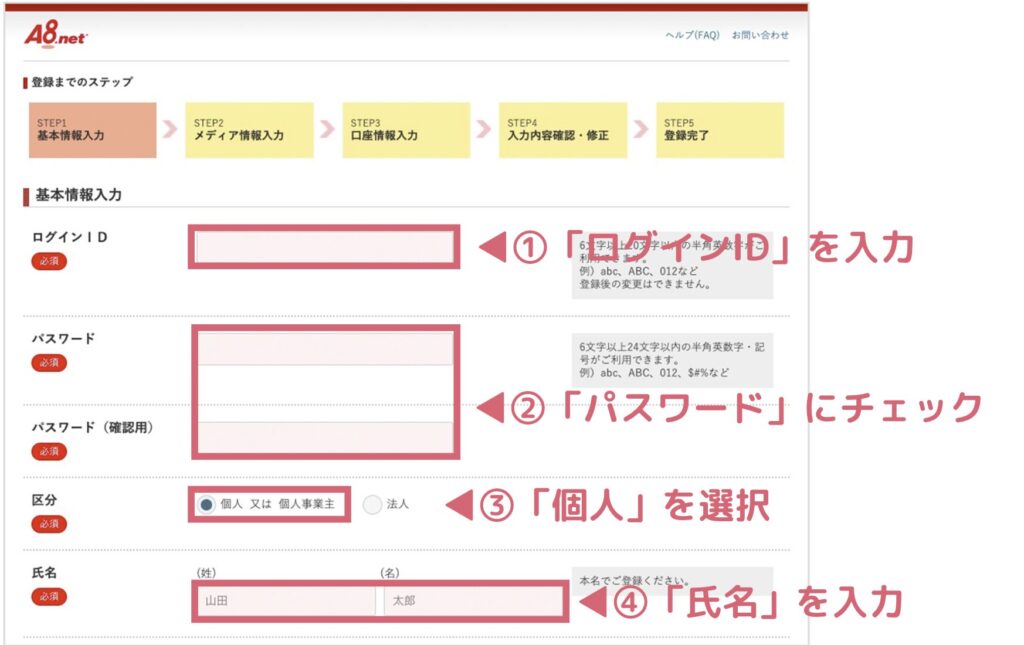Click the A8.net logo

[x=56, y=35]
